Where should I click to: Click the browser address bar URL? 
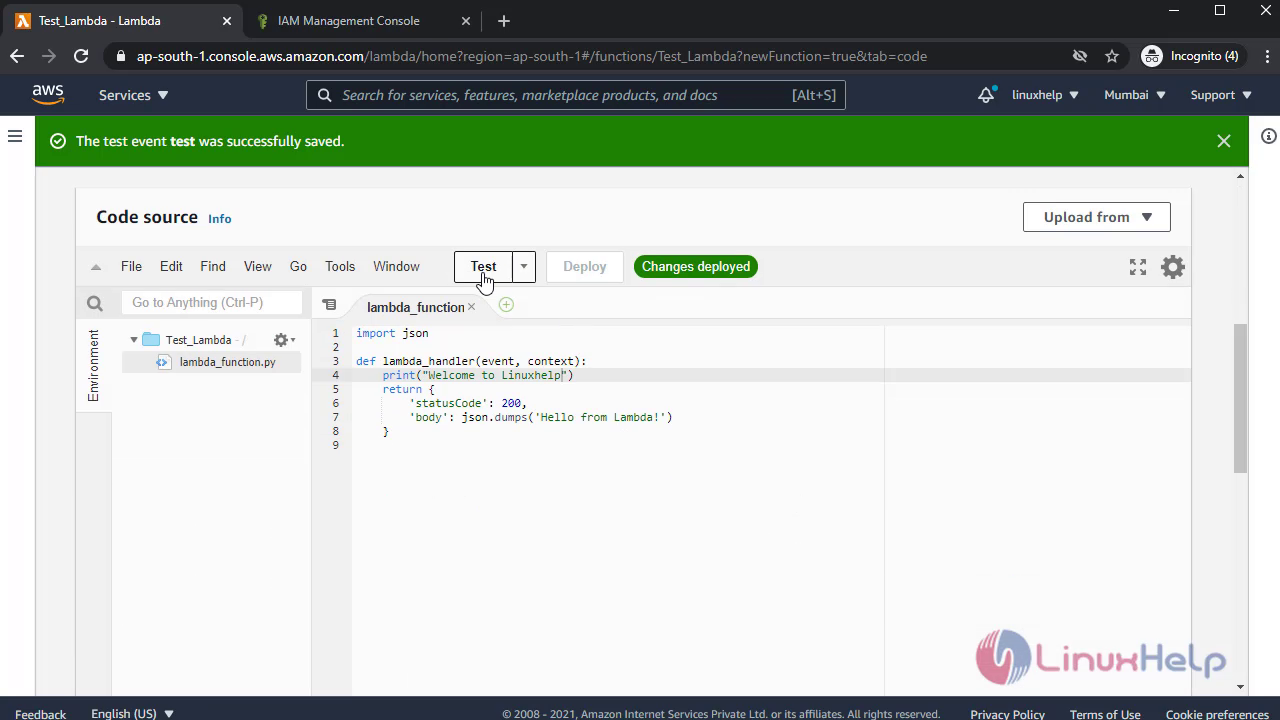tap(532, 56)
